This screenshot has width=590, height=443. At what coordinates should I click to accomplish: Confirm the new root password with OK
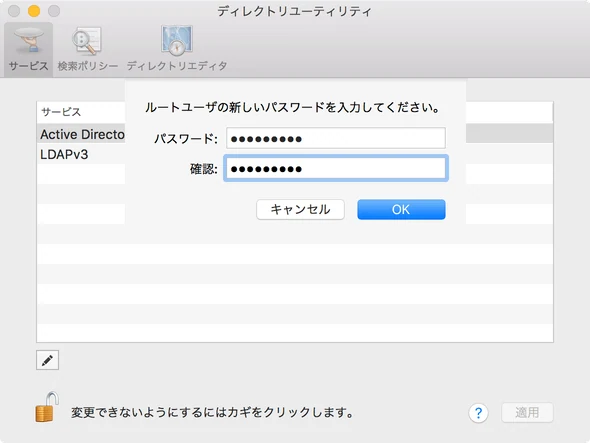click(401, 209)
